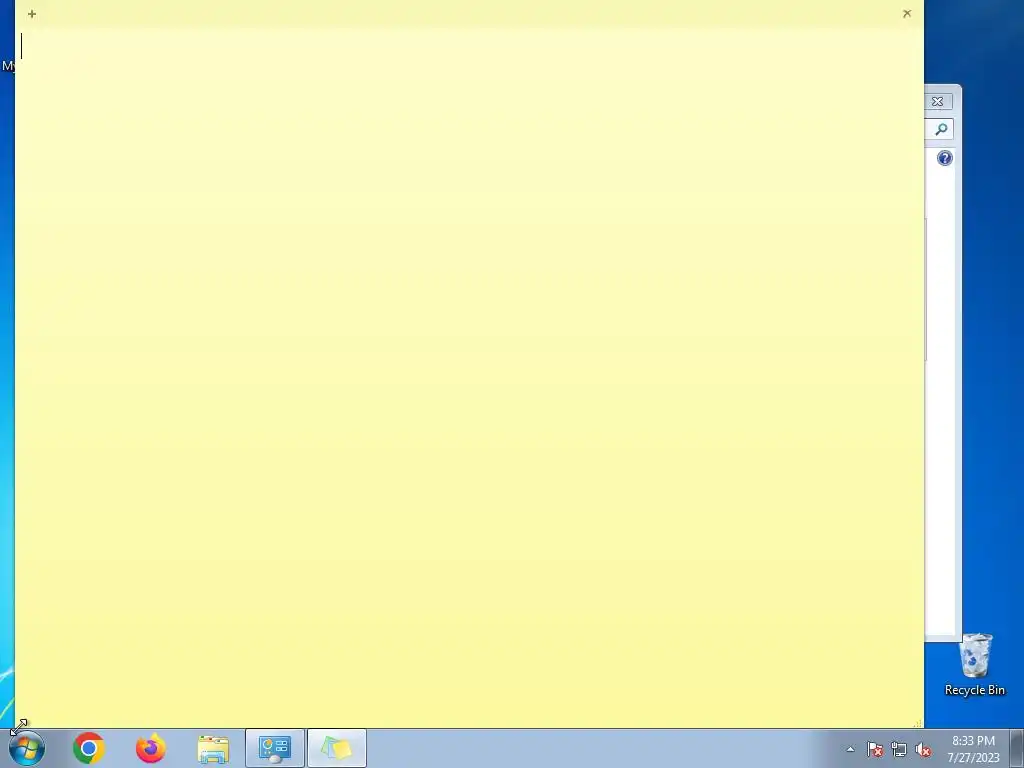Open the muted volume tray icon
Viewport: 1024px width, 768px height.
[923, 749]
